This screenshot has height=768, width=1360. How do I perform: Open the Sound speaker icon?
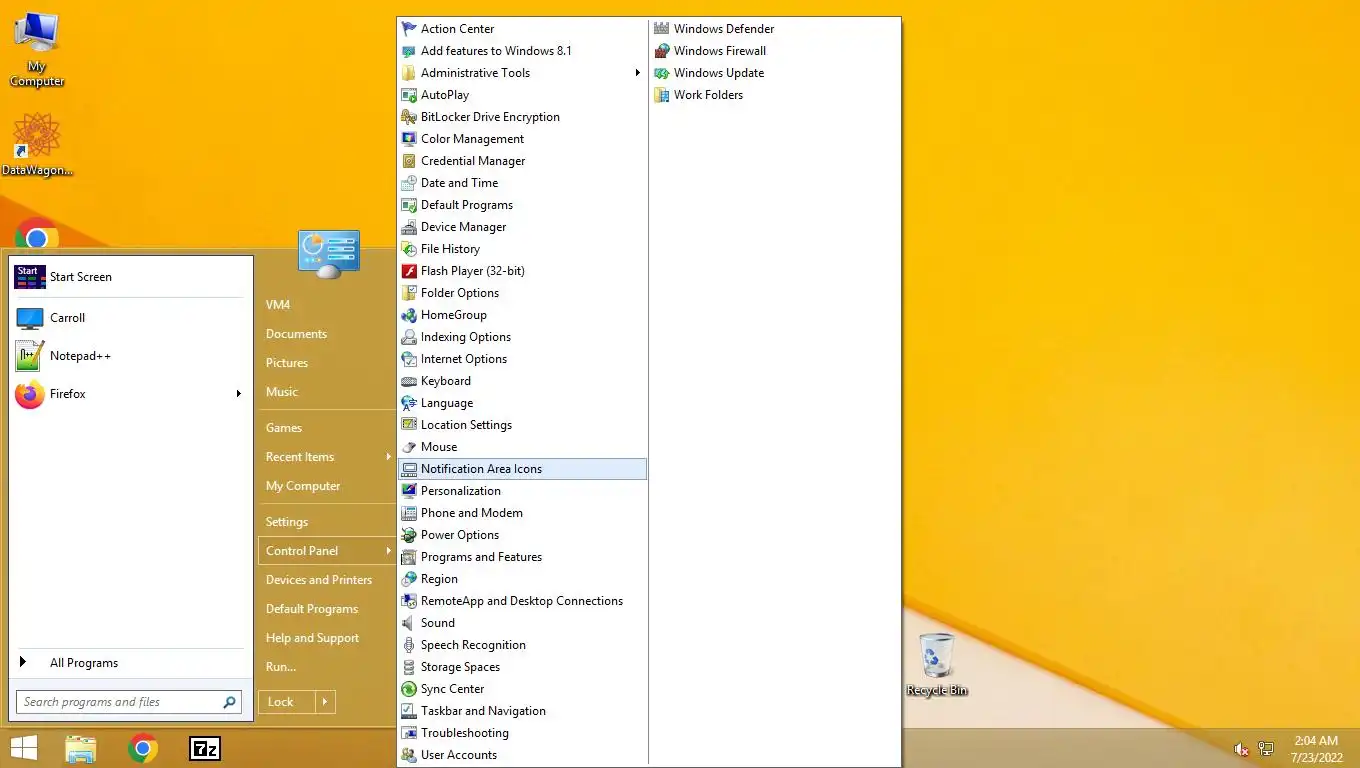409,623
